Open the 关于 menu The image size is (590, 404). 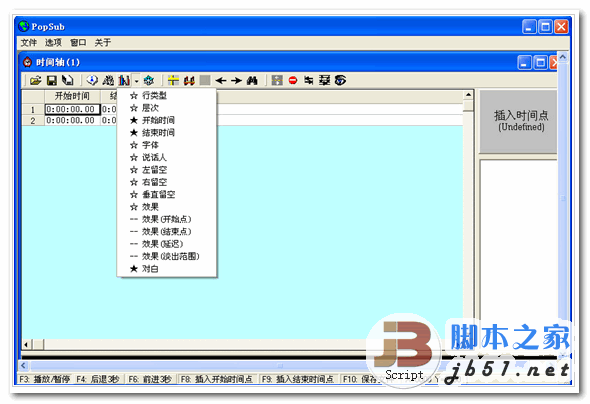pyautogui.click(x=102, y=43)
